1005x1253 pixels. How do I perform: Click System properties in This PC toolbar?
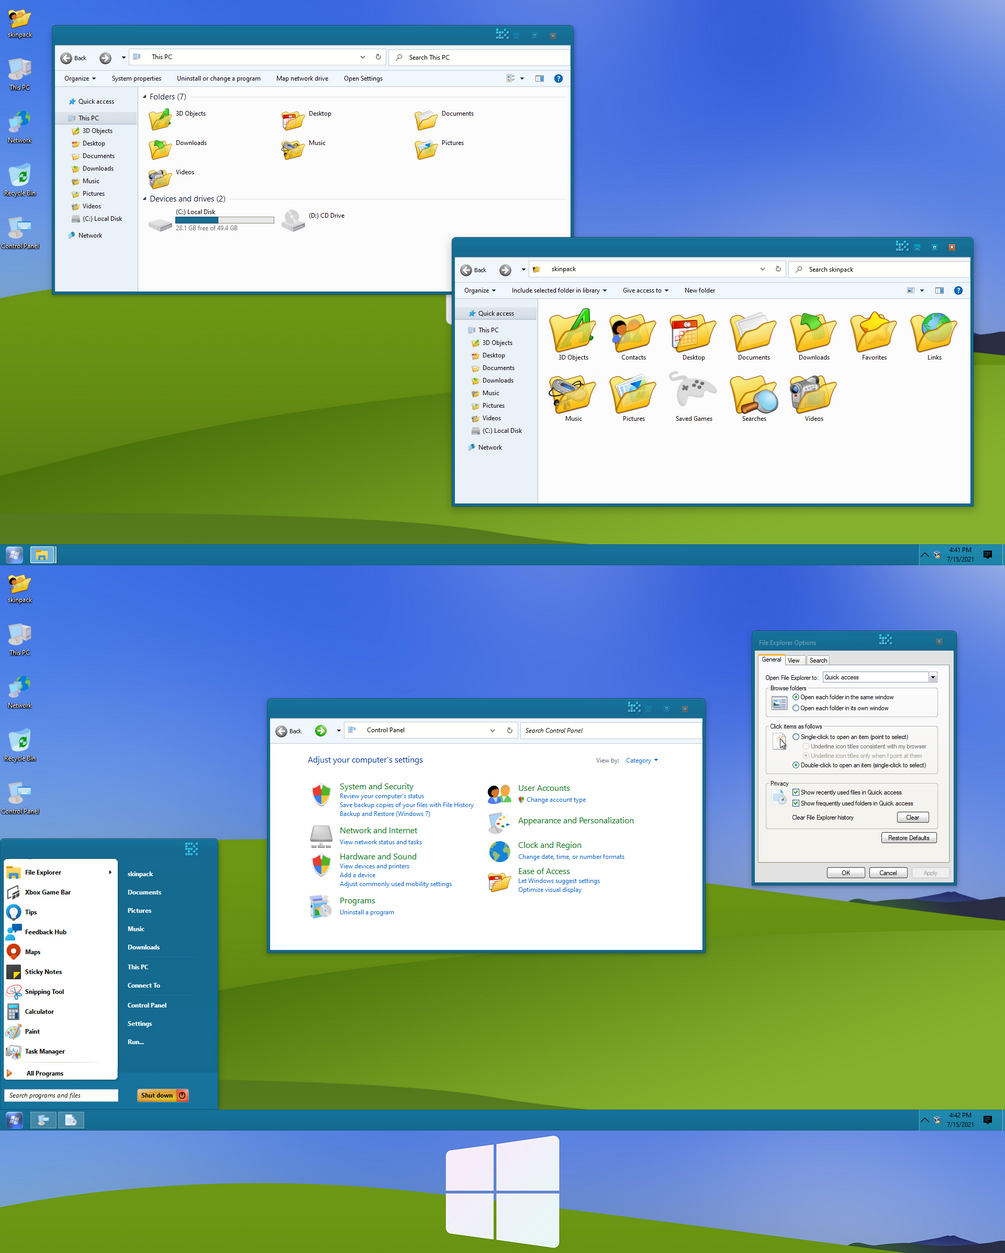tap(136, 78)
